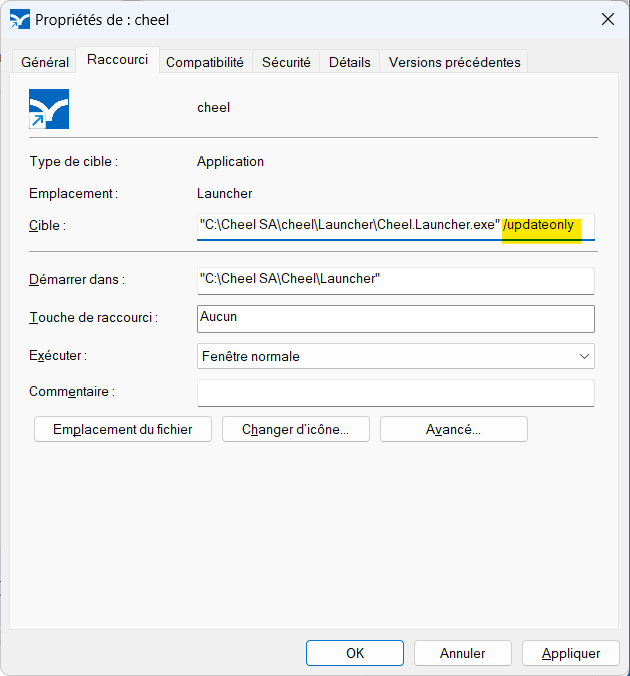630x676 pixels.
Task: Click the cheel name text
Action: pyautogui.click(x=213, y=107)
